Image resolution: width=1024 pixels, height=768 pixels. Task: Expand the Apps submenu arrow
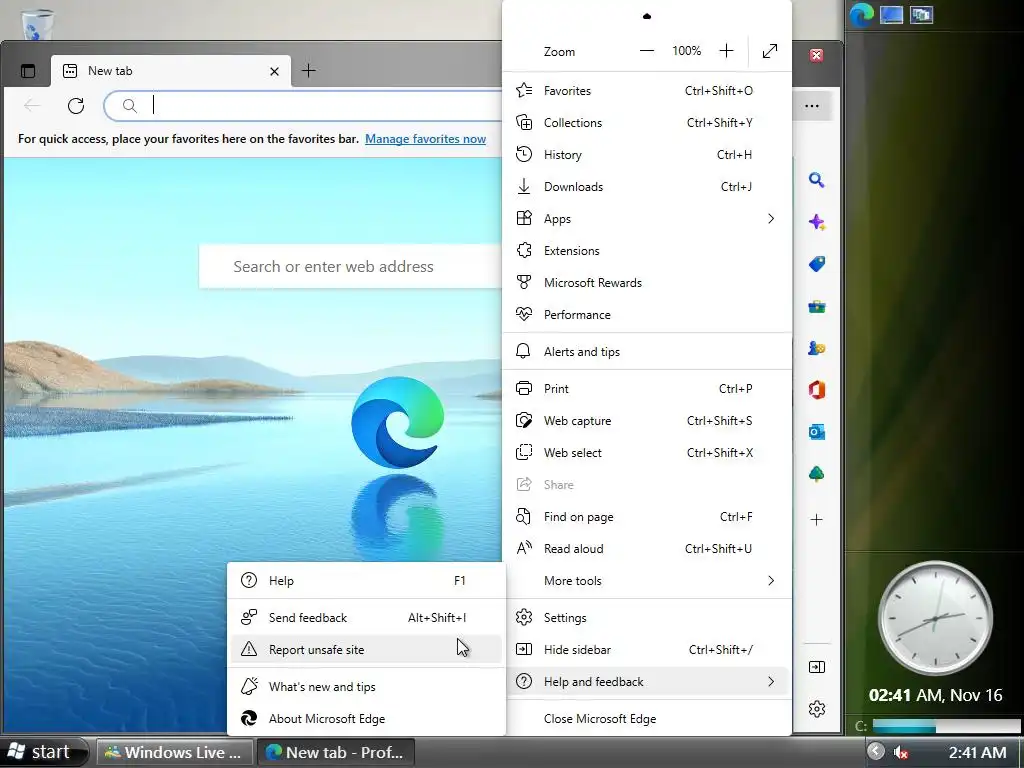pyautogui.click(x=771, y=219)
